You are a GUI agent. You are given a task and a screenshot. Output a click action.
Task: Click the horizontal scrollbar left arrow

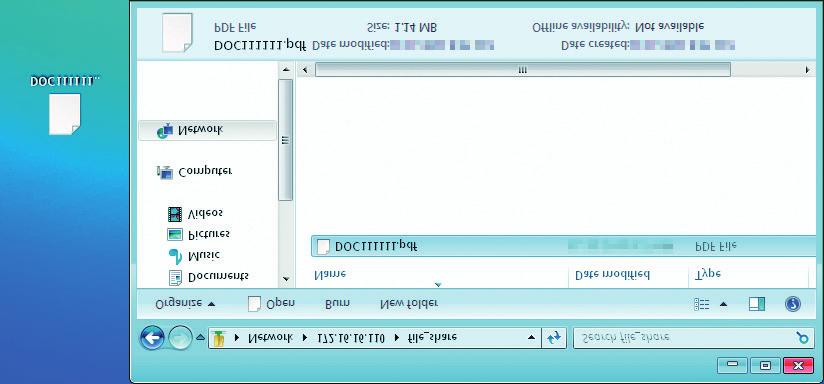(x=304, y=69)
